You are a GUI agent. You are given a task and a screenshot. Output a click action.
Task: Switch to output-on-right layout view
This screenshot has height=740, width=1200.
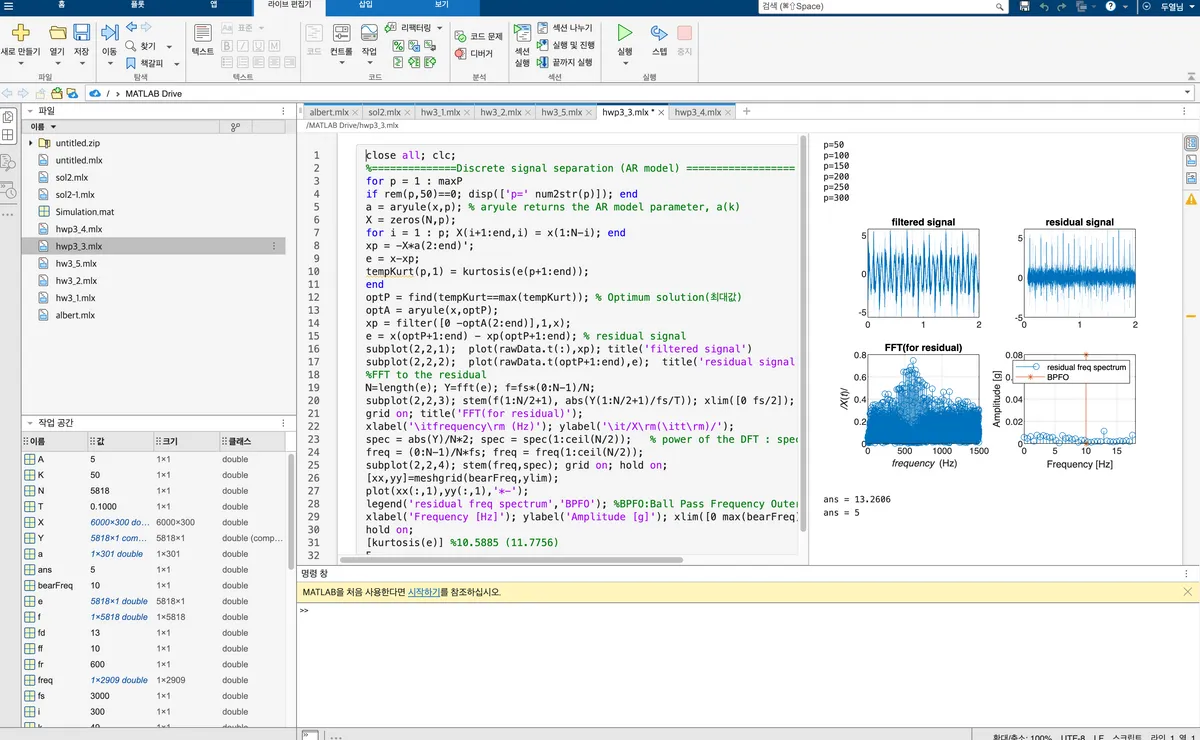click(x=1191, y=143)
